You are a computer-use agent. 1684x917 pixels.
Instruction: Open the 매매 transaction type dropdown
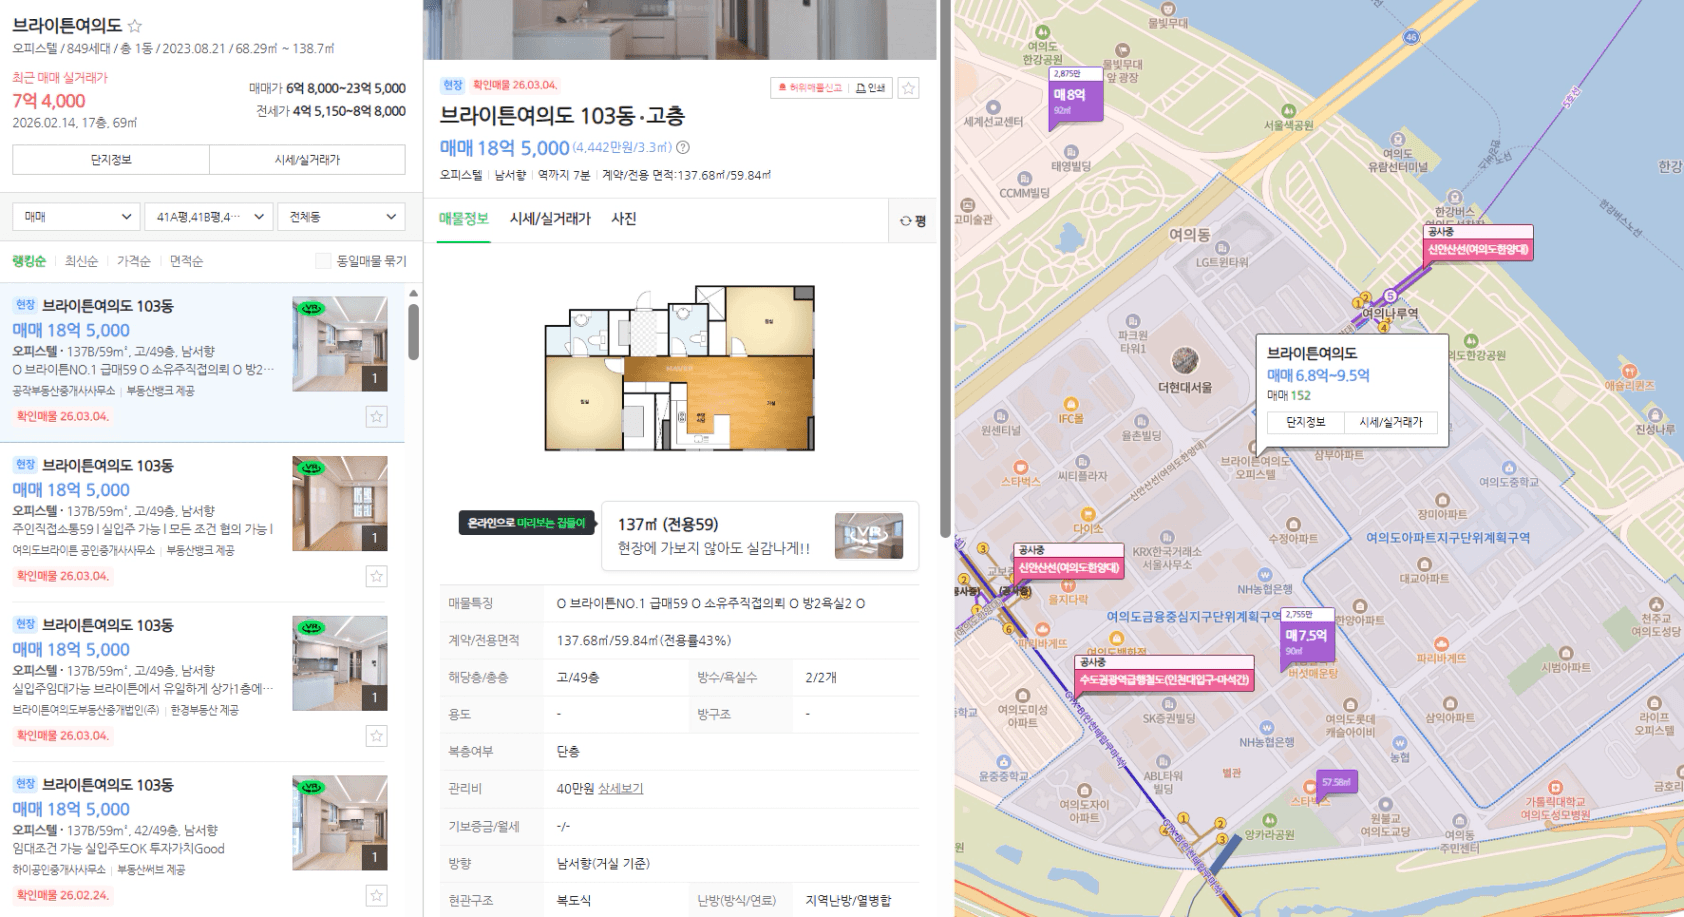pyautogui.click(x=76, y=216)
